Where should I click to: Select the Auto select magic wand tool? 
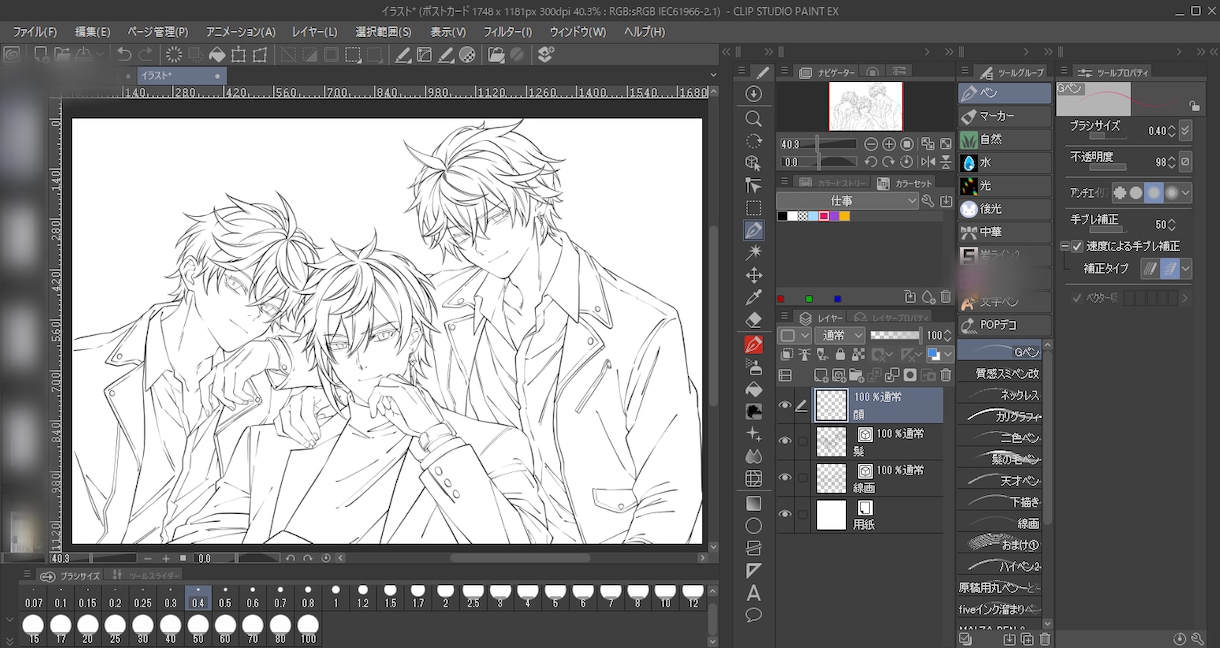click(x=754, y=252)
